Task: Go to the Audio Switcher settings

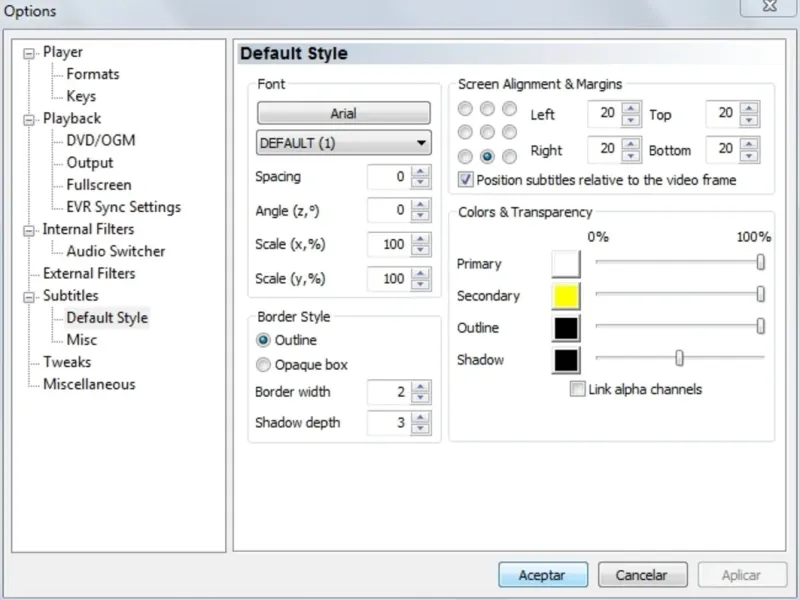Action: (115, 251)
